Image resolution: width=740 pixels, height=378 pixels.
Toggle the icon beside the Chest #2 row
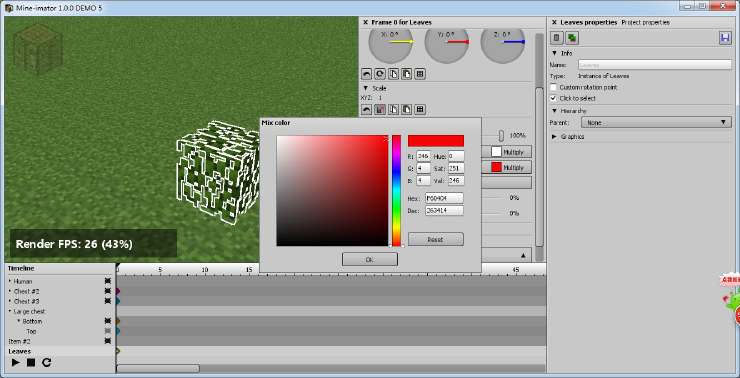108,291
